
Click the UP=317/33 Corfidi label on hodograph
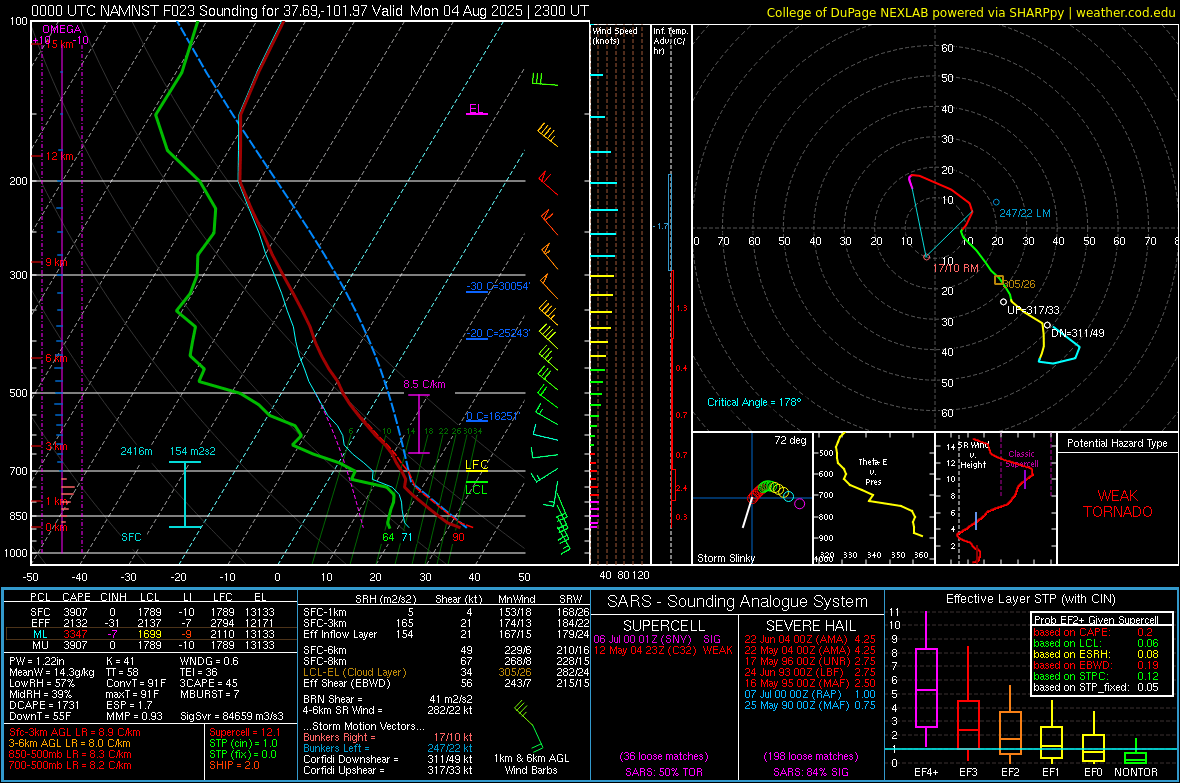(x=1033, y=309)
